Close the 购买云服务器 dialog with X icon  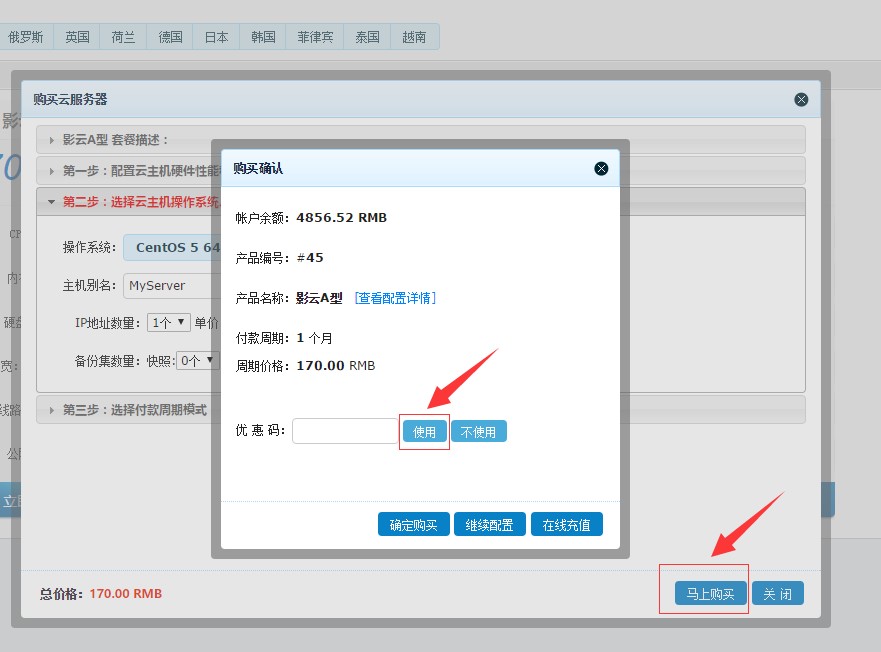(x=801, y=100)
